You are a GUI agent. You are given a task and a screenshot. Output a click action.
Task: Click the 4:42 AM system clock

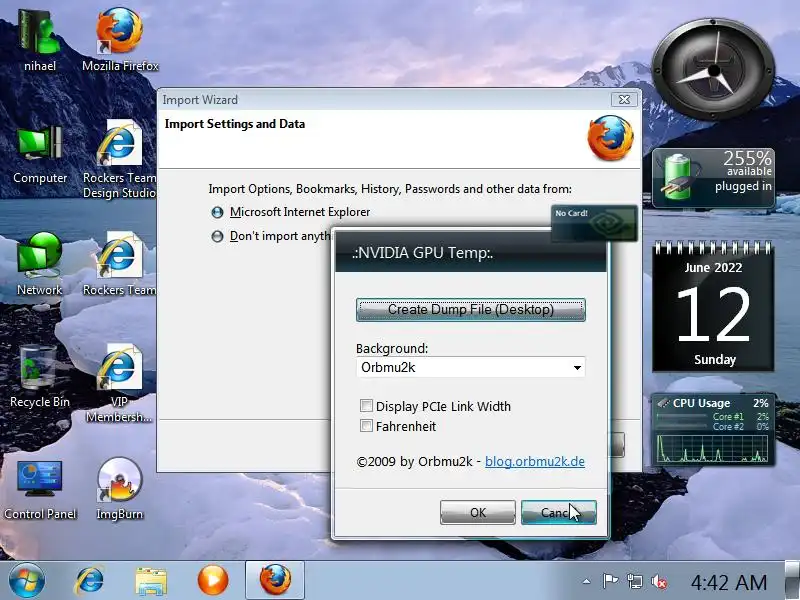pyautogui.click(x=729, y=582)
